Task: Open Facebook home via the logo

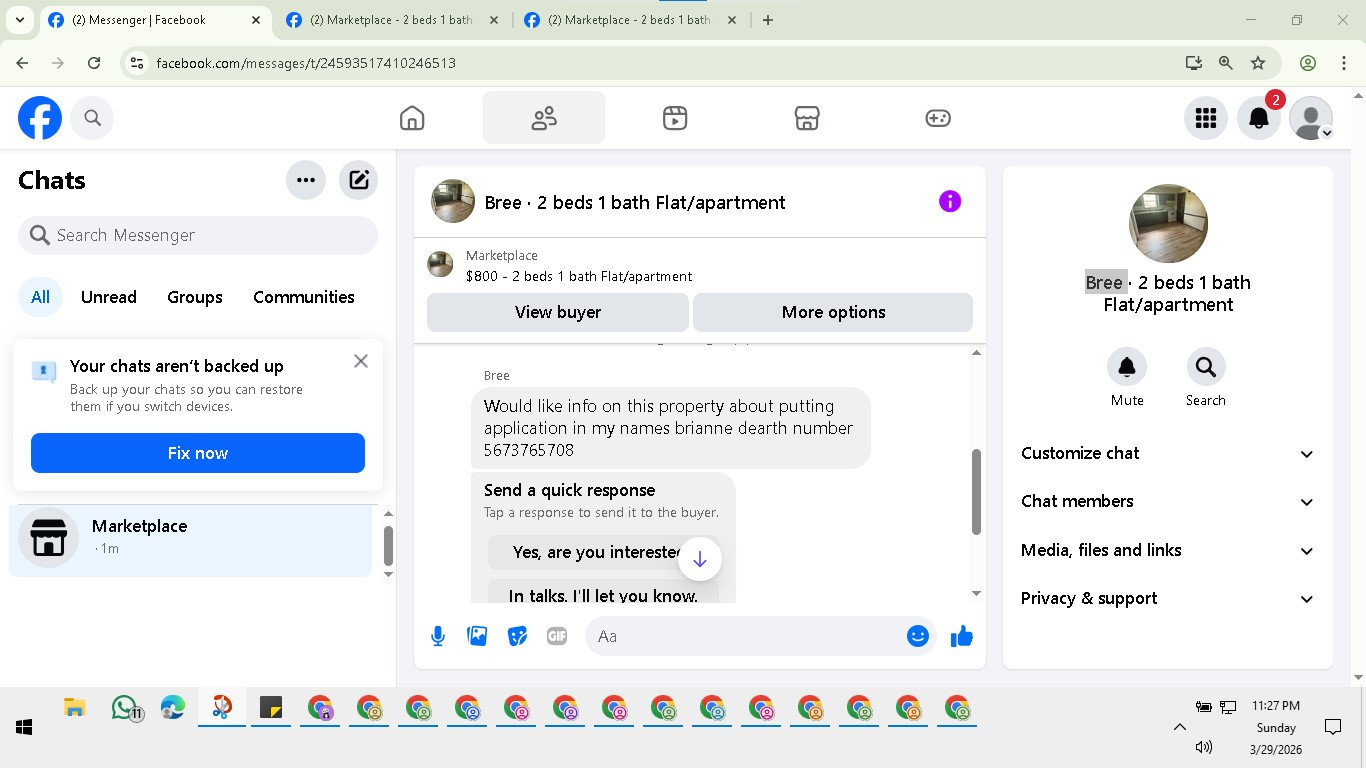Action: tap(40, 118)
